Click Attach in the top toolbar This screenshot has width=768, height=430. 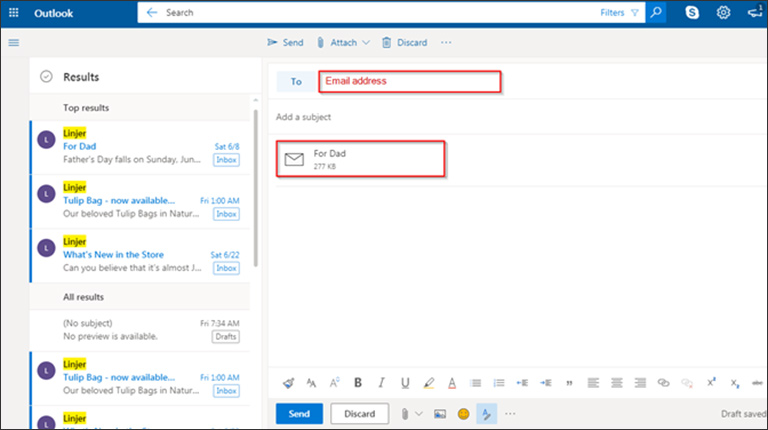(337, 43)
